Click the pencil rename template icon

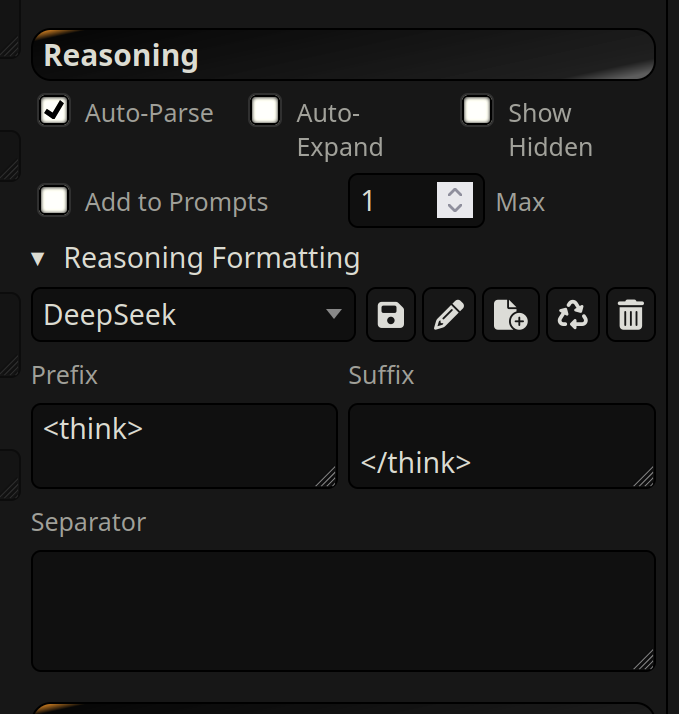tap(449, 316)
